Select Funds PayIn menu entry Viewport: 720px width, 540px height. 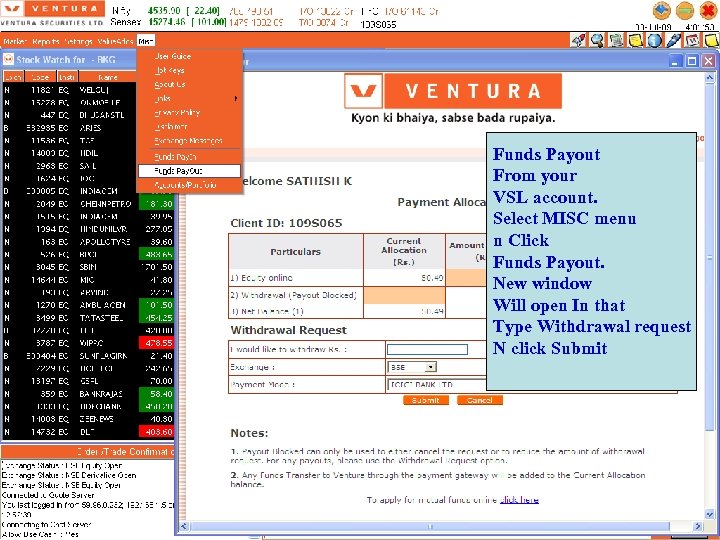tap(175, 157)
